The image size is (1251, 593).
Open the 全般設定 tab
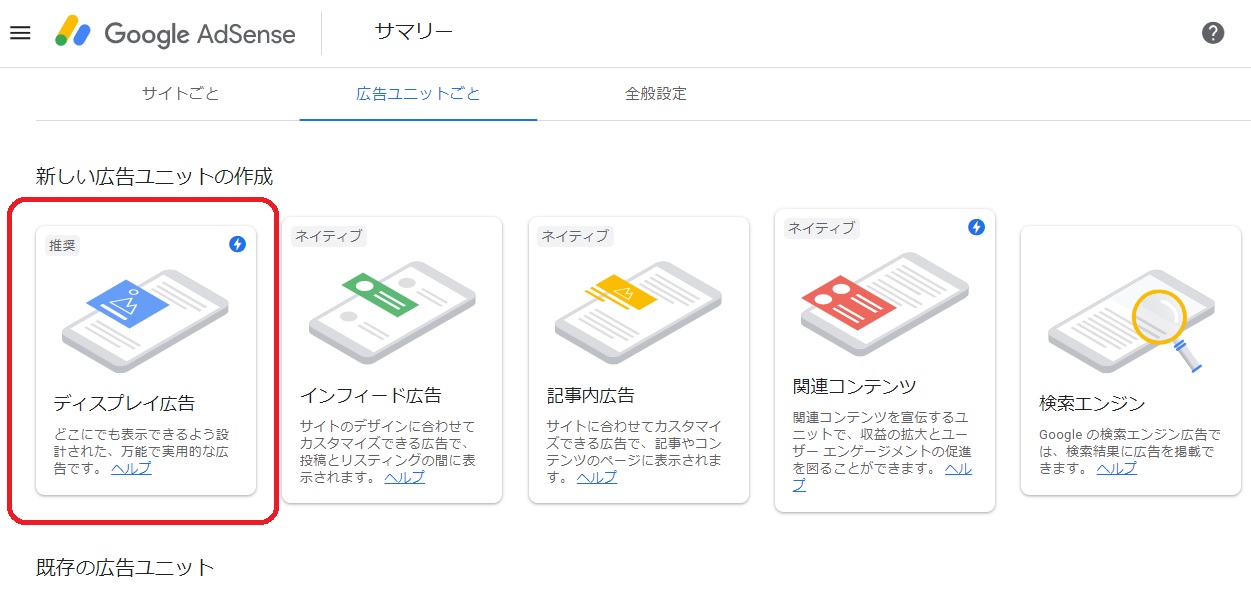[x=656, y=94]
